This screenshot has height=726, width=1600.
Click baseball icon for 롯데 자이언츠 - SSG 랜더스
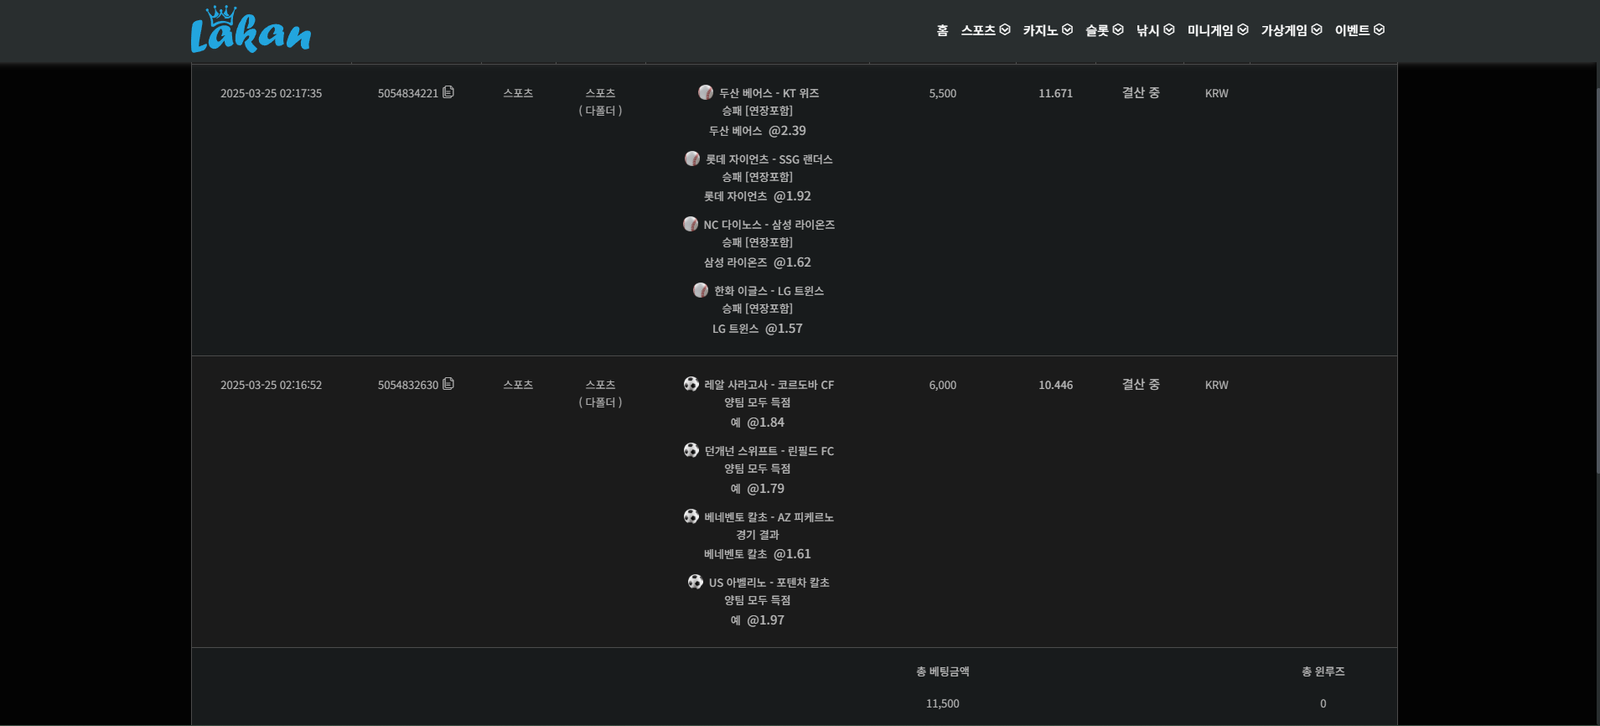pos(692,158)
